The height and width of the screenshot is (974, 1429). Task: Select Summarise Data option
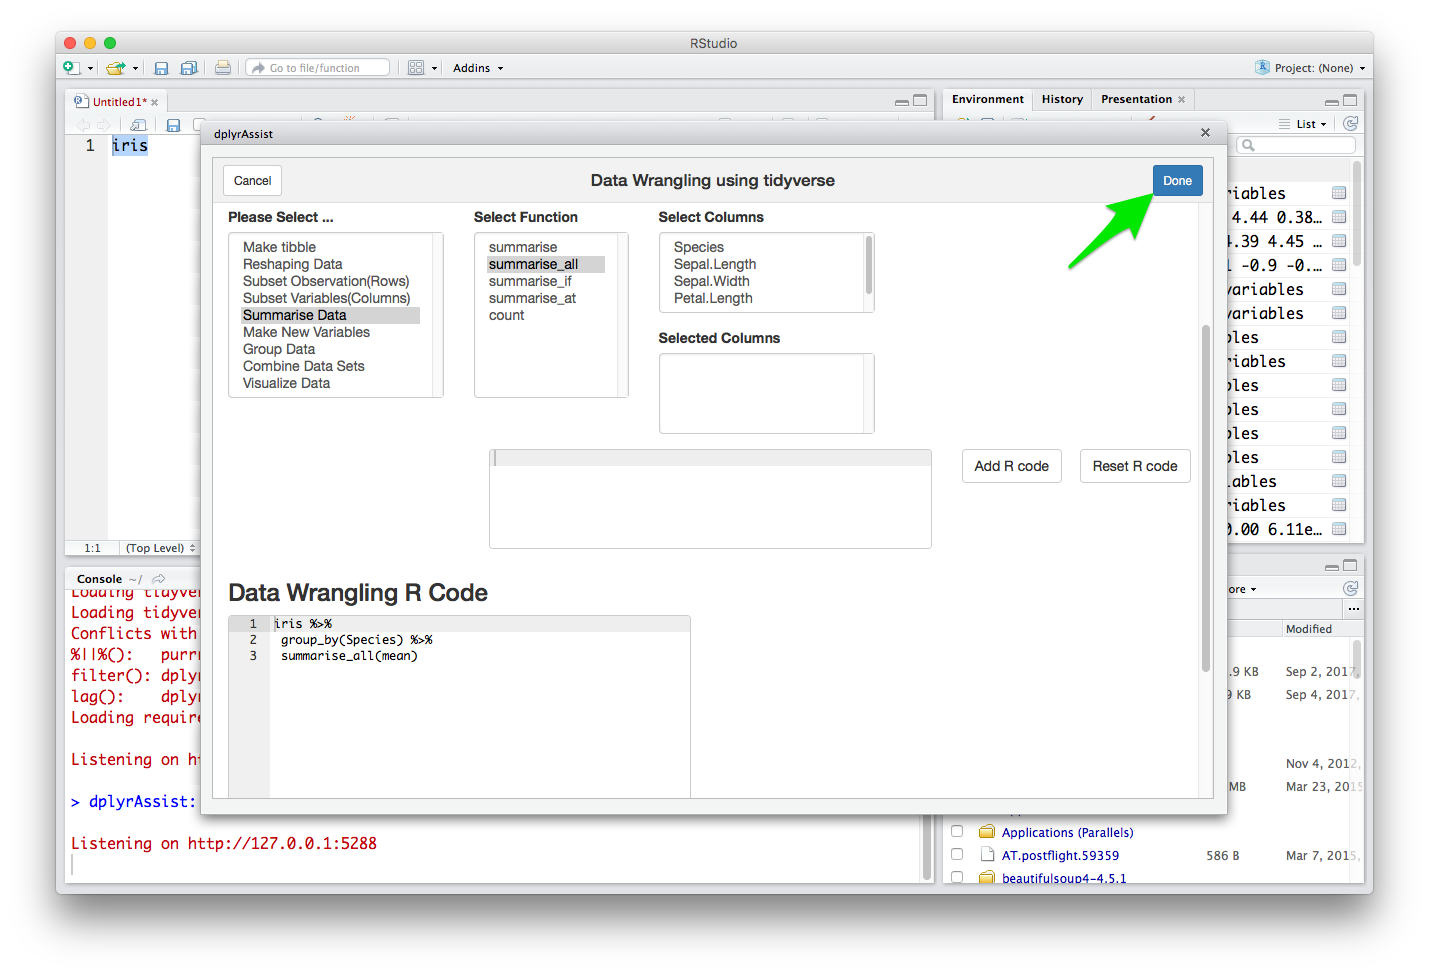coord(330,315)
